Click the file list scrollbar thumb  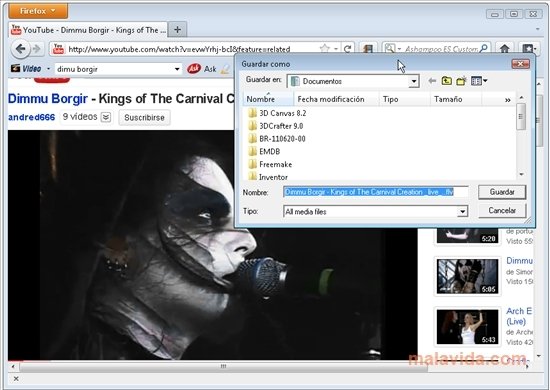[521, 116]
